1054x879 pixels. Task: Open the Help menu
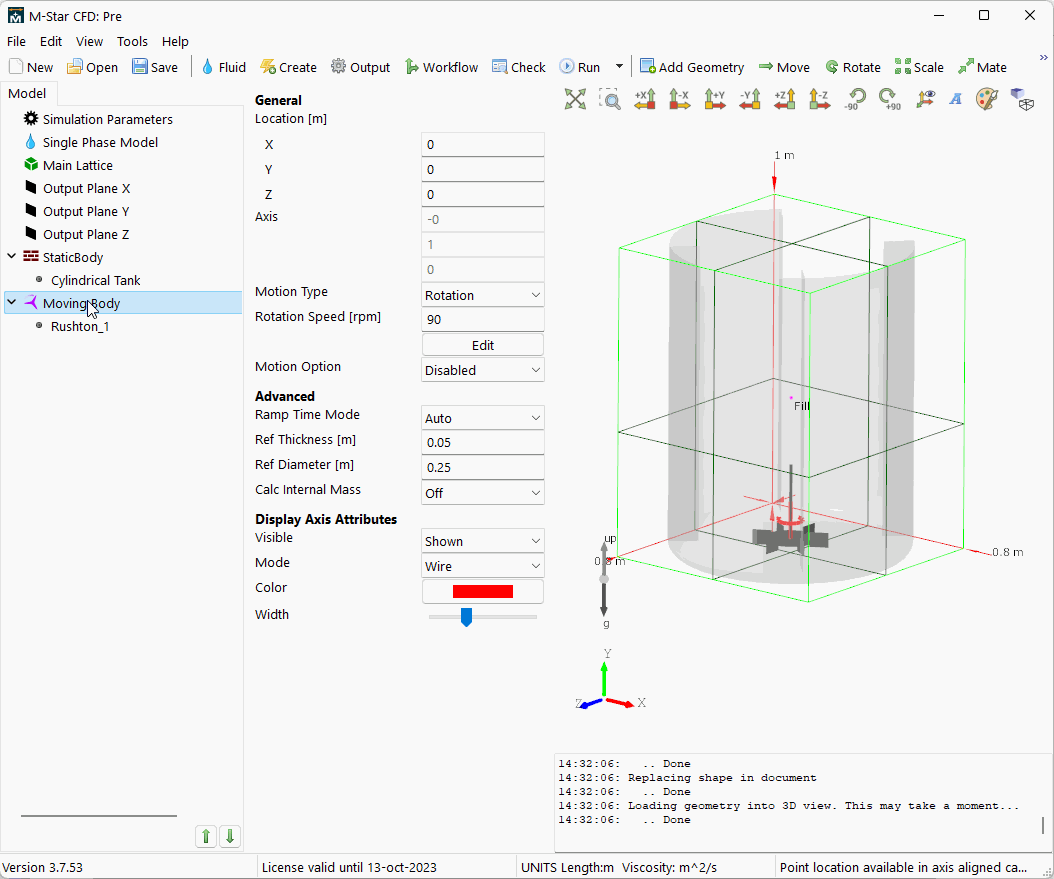pos(175,42)
